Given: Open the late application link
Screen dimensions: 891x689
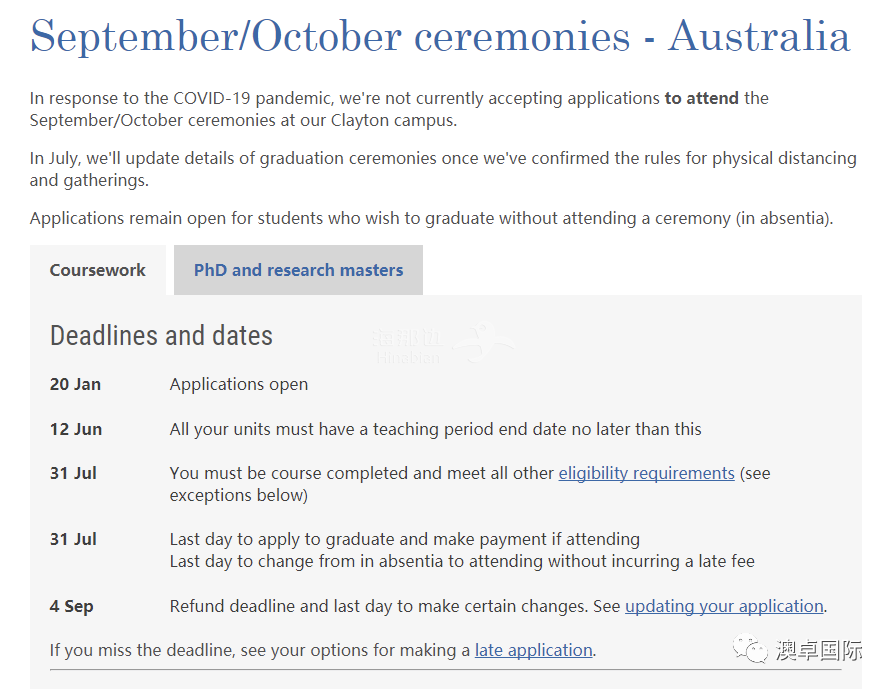Looking at the screenshot, I should tap(534, 650).
